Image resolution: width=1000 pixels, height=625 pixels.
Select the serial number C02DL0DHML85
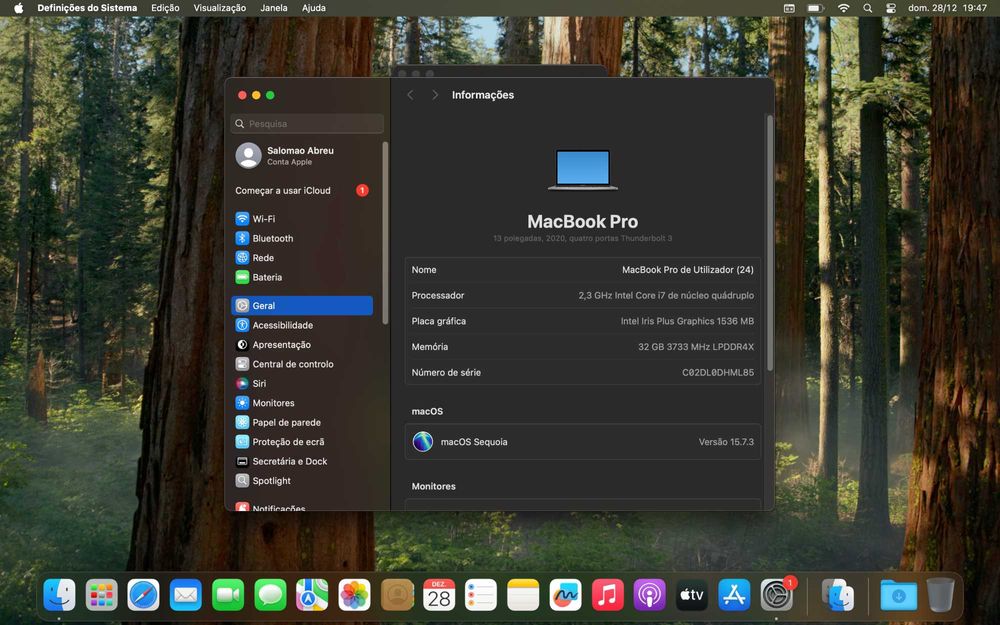(717, 372)
